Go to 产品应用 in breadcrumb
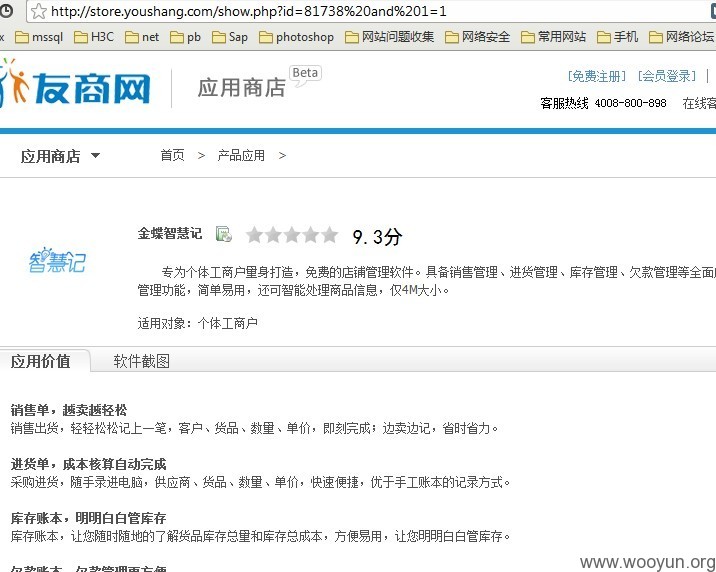This screenshot has height=572, width=716. (x=241, y=156)
